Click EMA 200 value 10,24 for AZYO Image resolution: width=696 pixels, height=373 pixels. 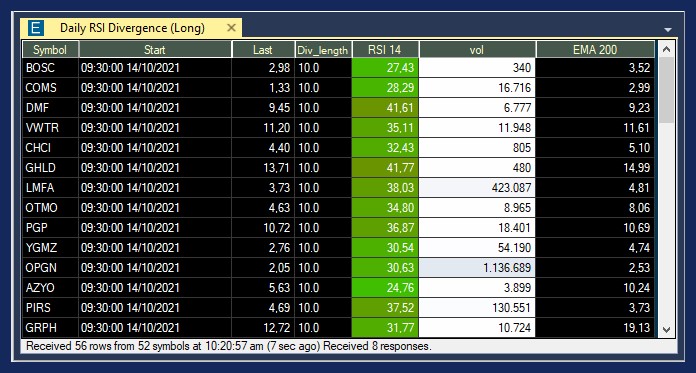tap(595, 287)
